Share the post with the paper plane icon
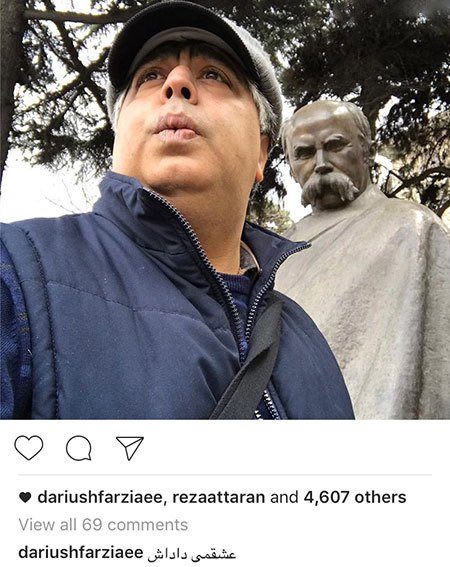The width and height of the screenshot is (450, 567). point(130,448)
